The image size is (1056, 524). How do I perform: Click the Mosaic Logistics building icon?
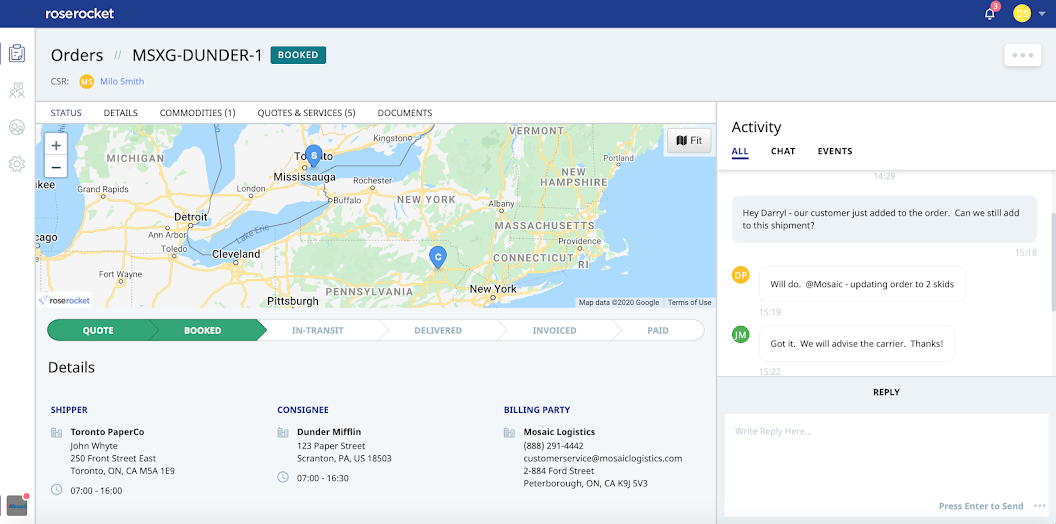pos(510,432)
